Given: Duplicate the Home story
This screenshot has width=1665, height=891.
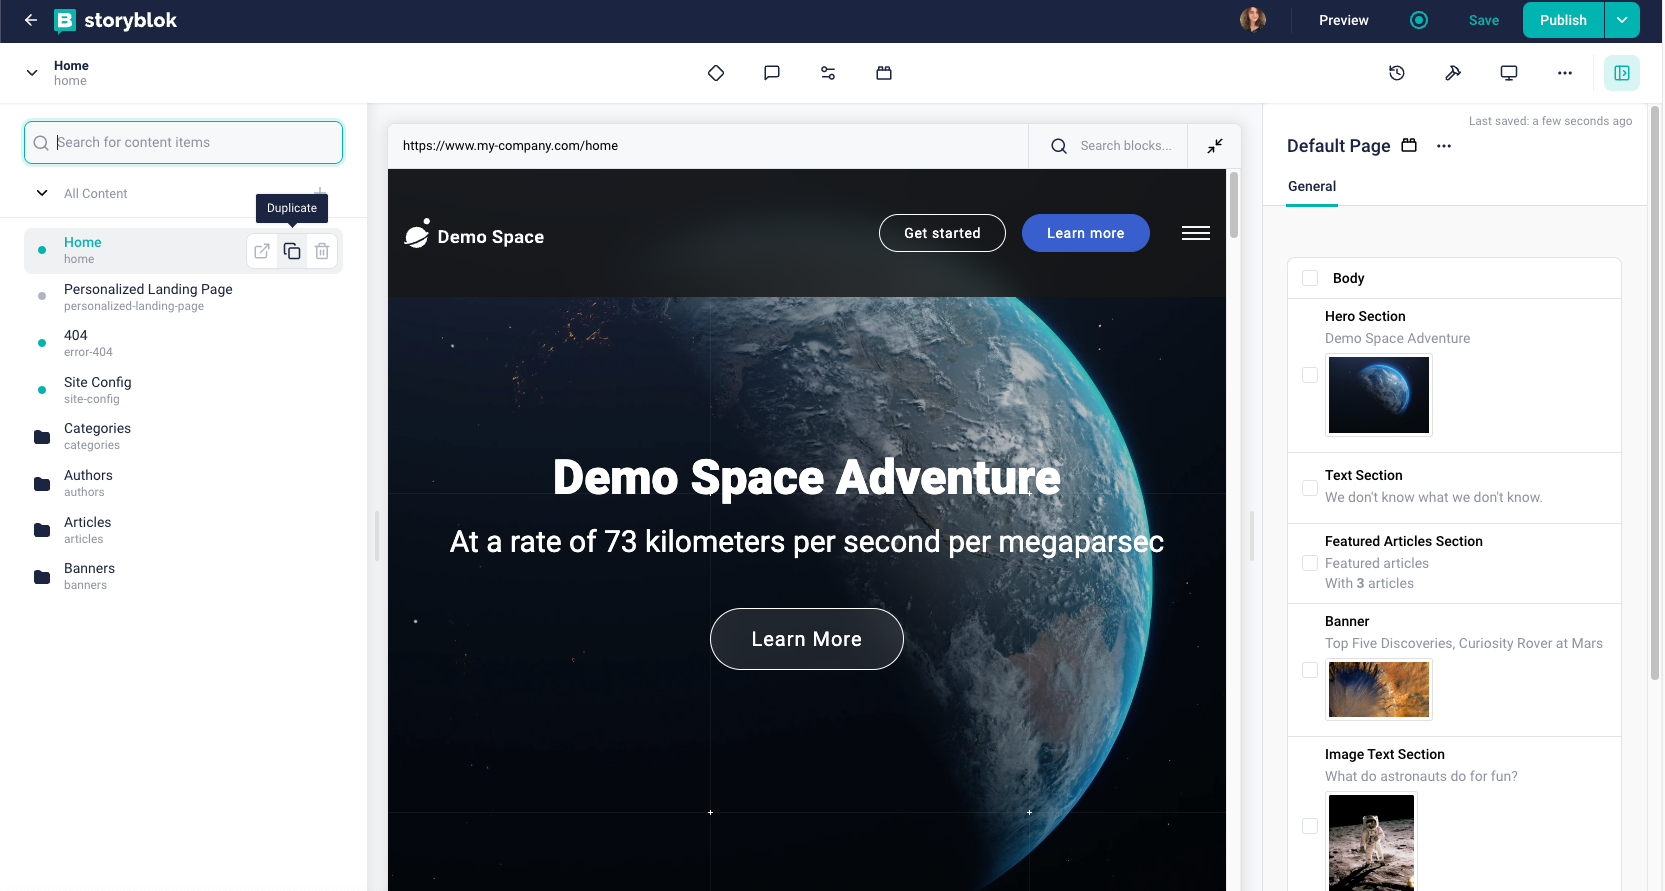Looking at the screenshot, I should pyautogui.click(x=292, y=251).
